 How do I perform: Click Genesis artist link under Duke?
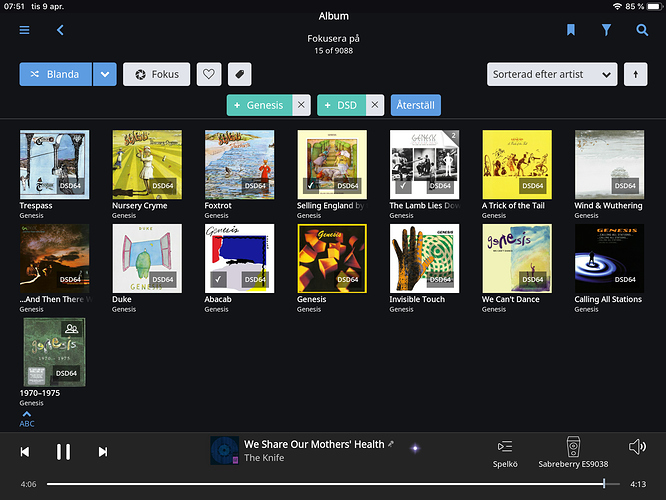click(x=124, y=309)
